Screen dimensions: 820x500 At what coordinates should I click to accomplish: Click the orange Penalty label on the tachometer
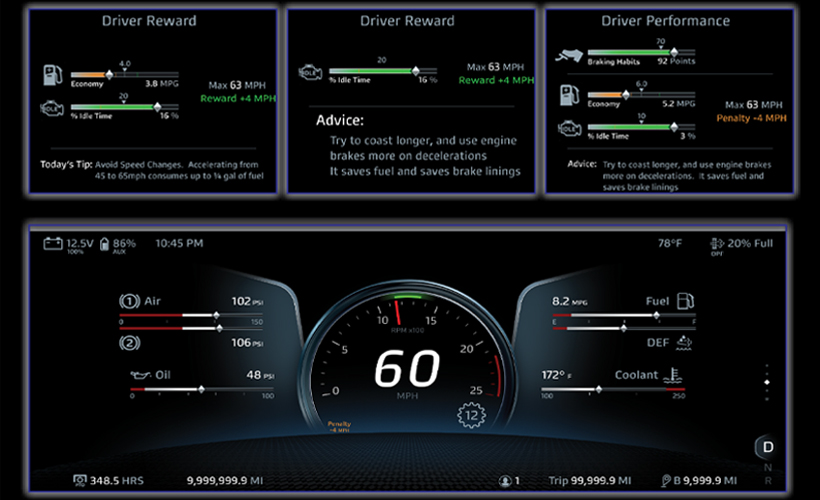coord(339,426)
